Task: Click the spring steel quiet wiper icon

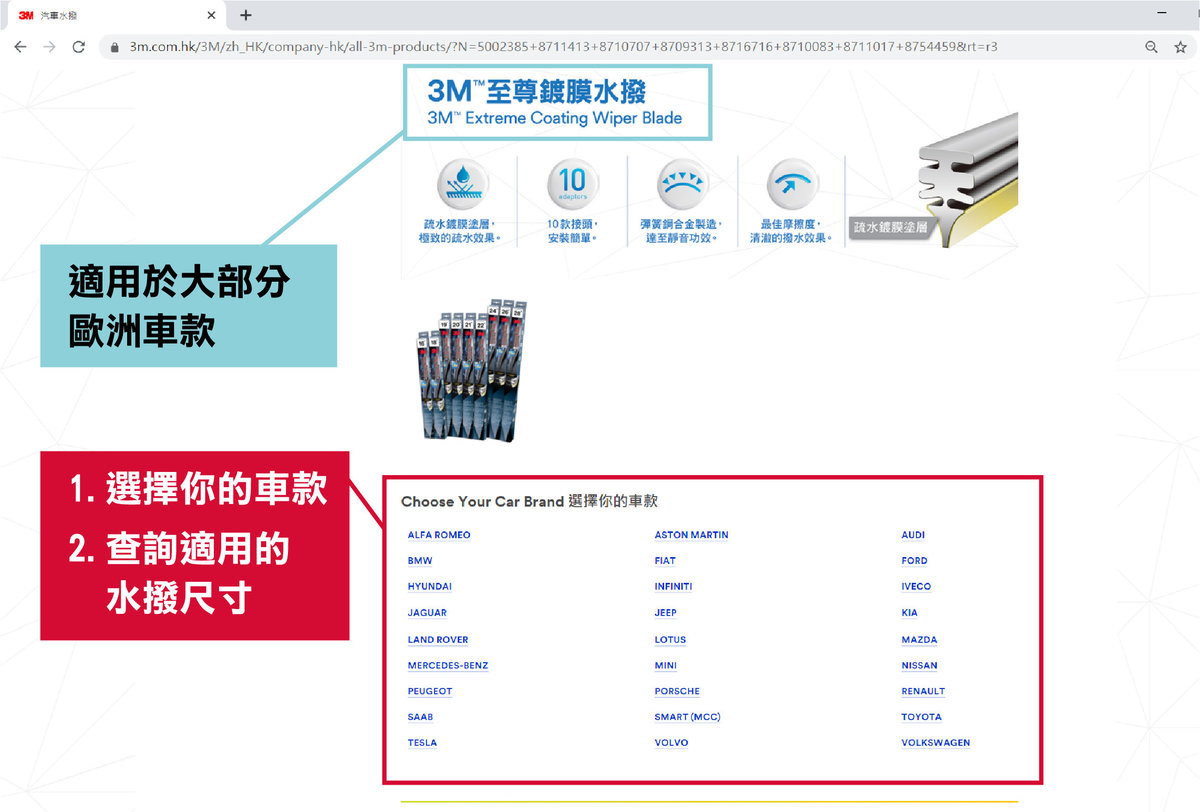Action: pyautogui.click(x=681, y=185)
